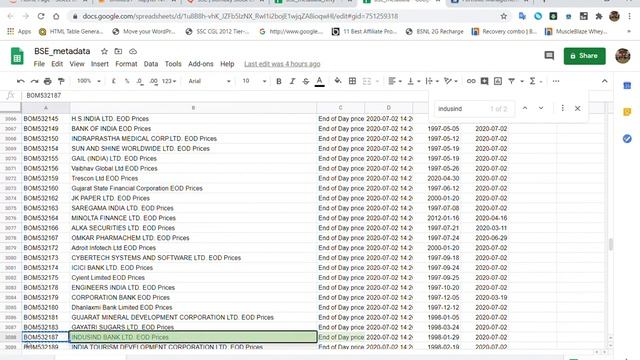The width and height of the screenshot is (640, 360).
Task: Print the spreadsheet via printer icon
Action: pos(48,81)
